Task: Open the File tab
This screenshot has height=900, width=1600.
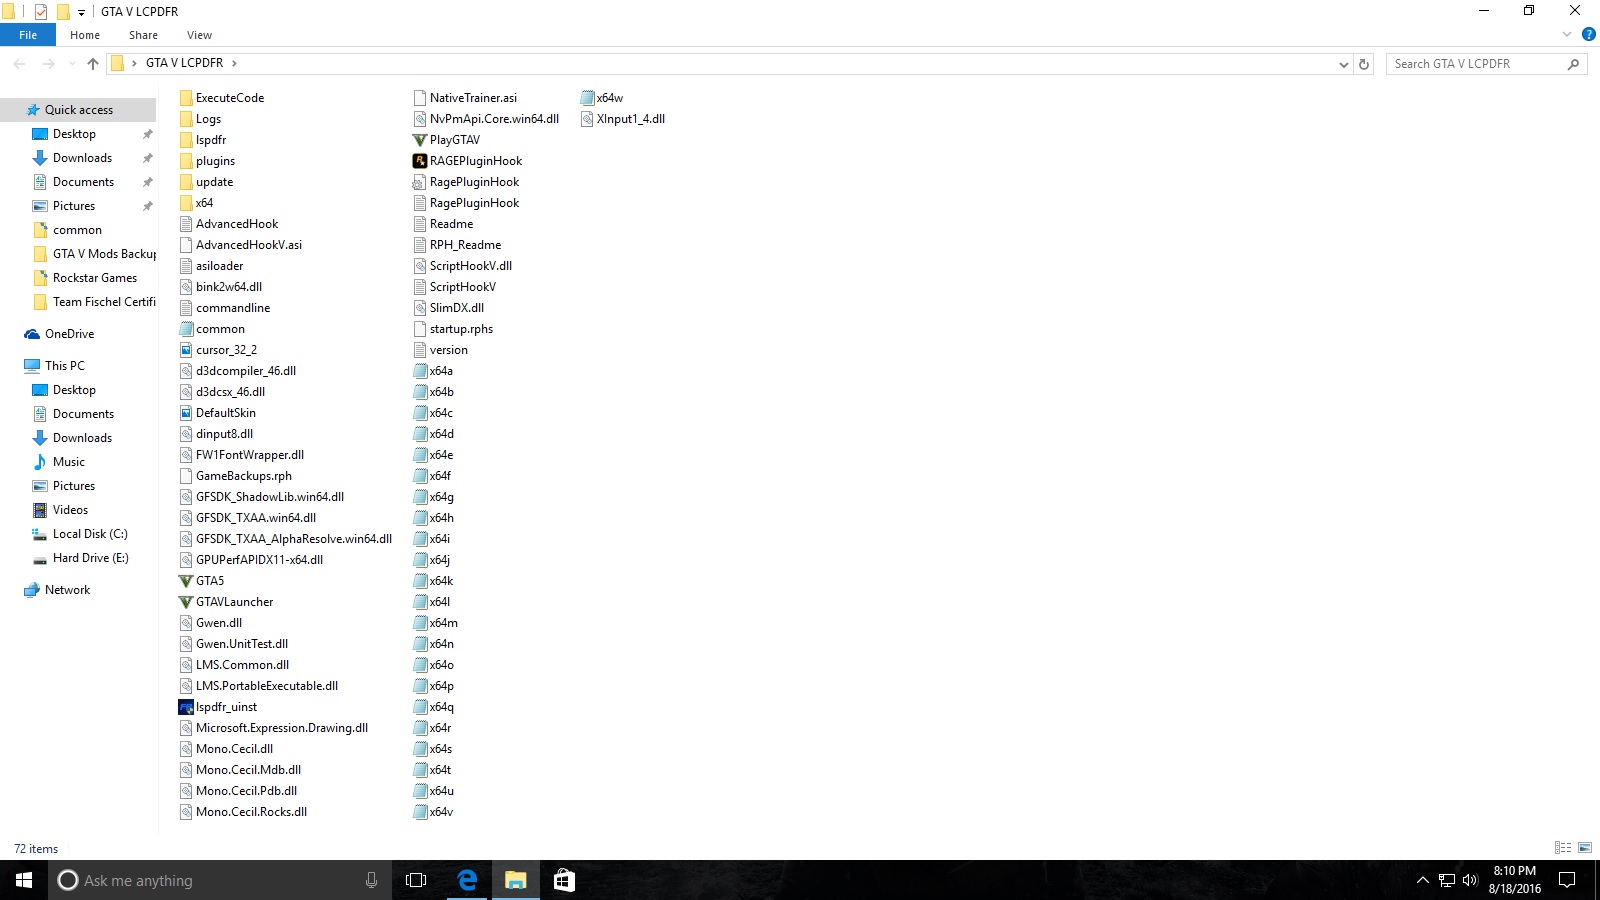Action: click(28, 35)
